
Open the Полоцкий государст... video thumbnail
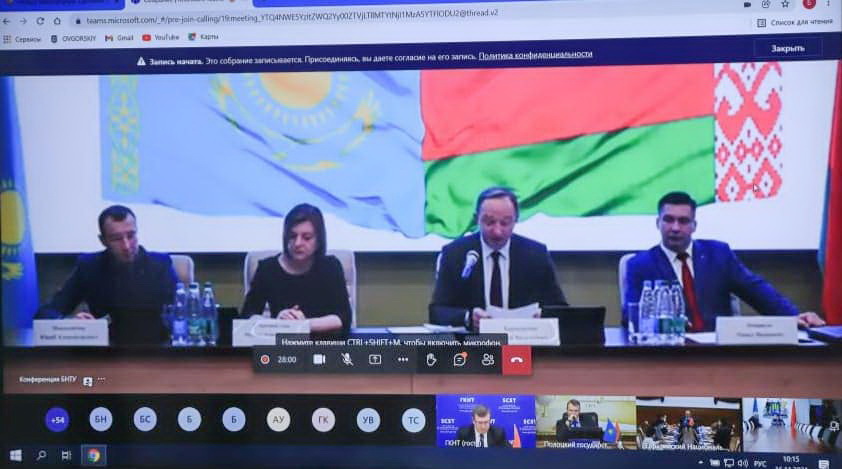(586, 423)
